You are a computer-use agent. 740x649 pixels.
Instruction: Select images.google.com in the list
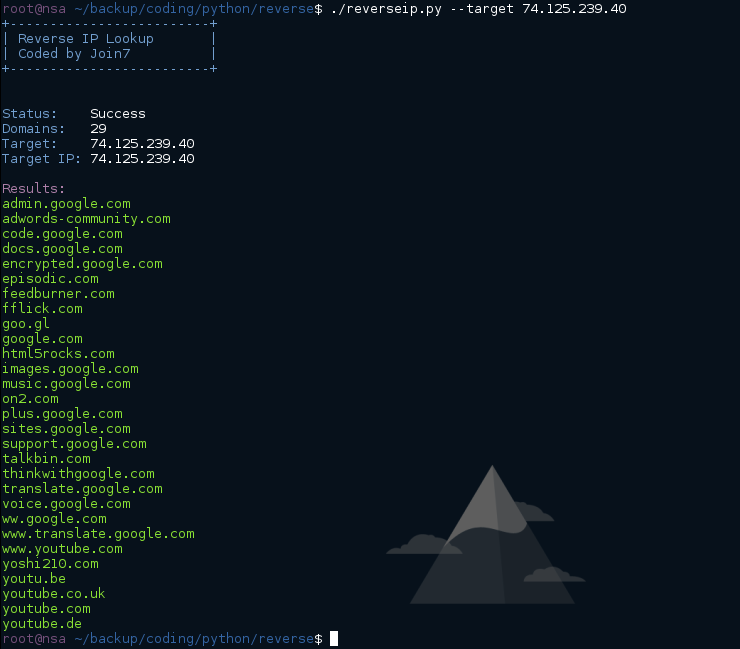(70, 369)
